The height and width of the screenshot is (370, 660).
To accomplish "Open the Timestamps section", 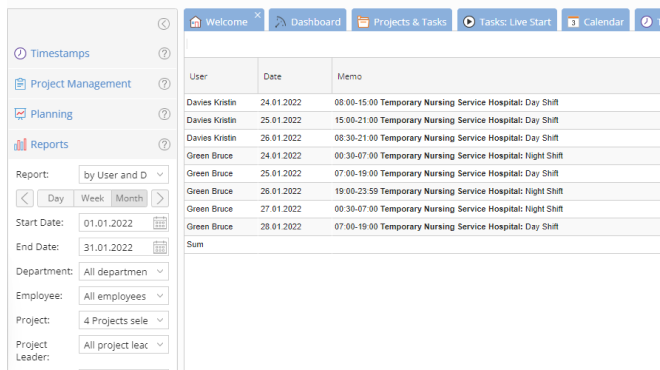I will pos(60,53).
